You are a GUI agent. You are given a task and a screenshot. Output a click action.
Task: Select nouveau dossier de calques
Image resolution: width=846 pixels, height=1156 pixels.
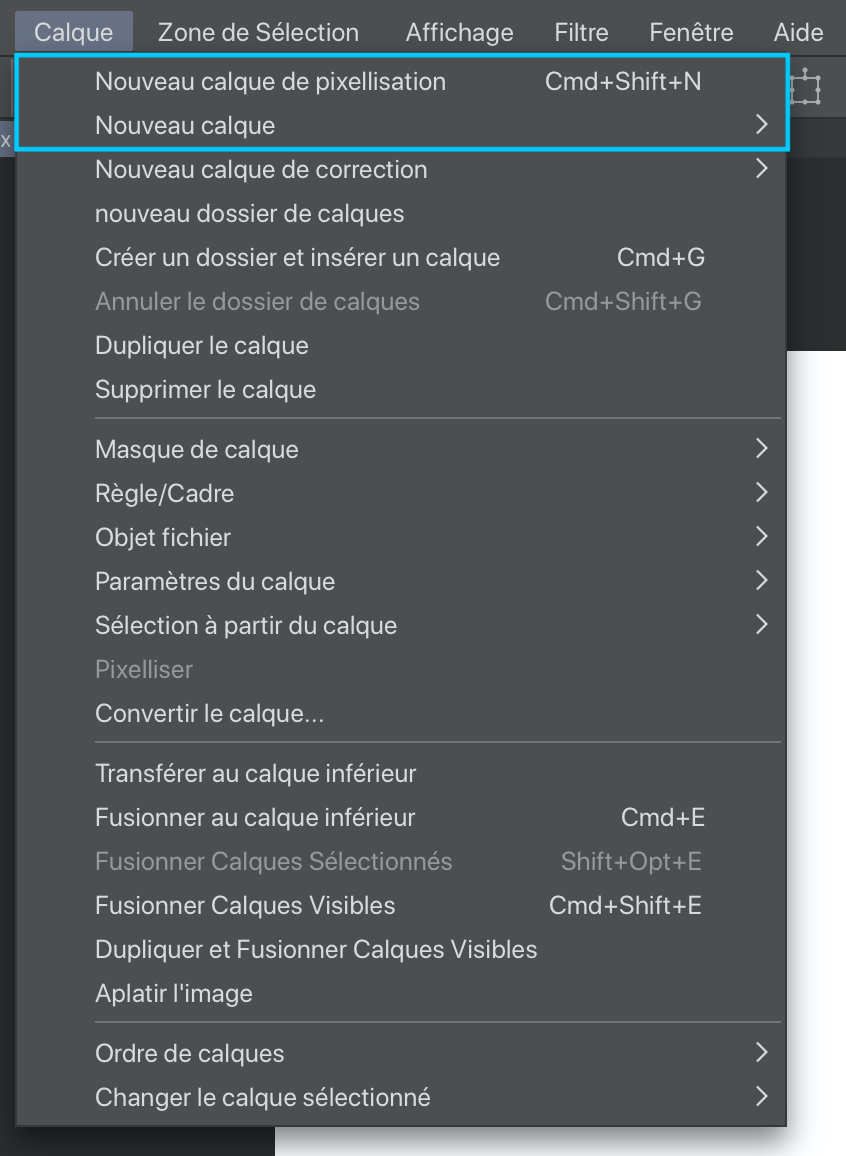(x=249, y=214)
